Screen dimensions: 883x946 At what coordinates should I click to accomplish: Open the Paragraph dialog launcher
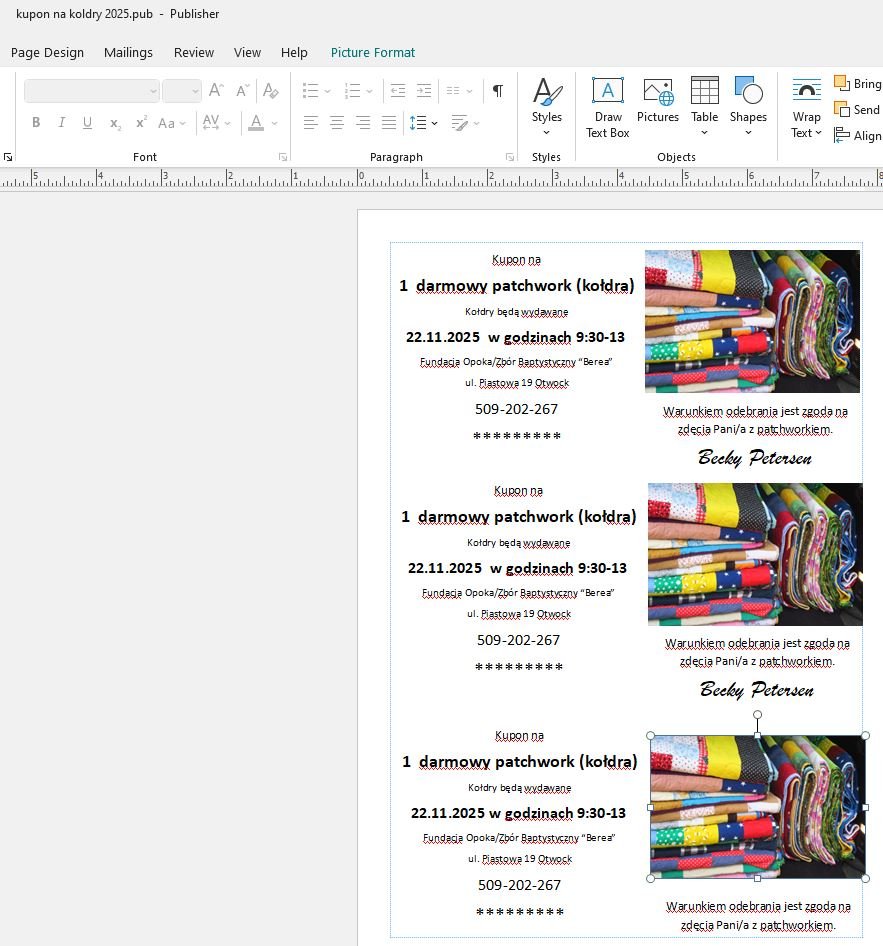510,157
